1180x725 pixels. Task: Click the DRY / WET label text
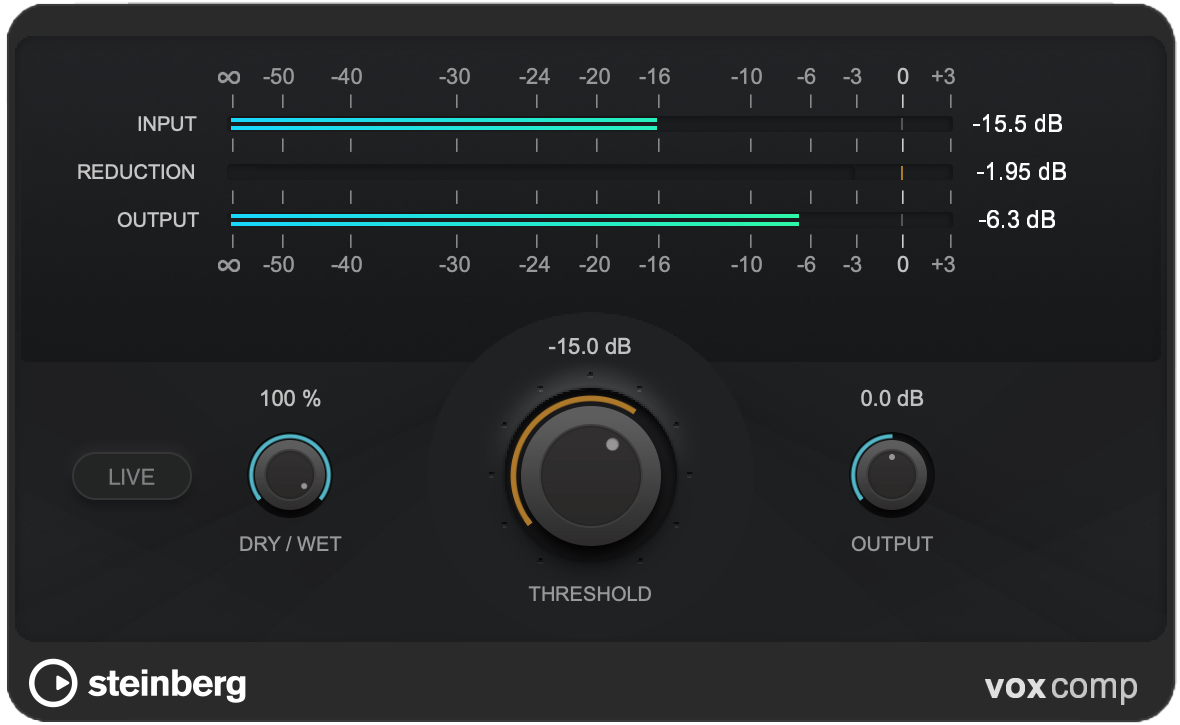coord(290,544)
